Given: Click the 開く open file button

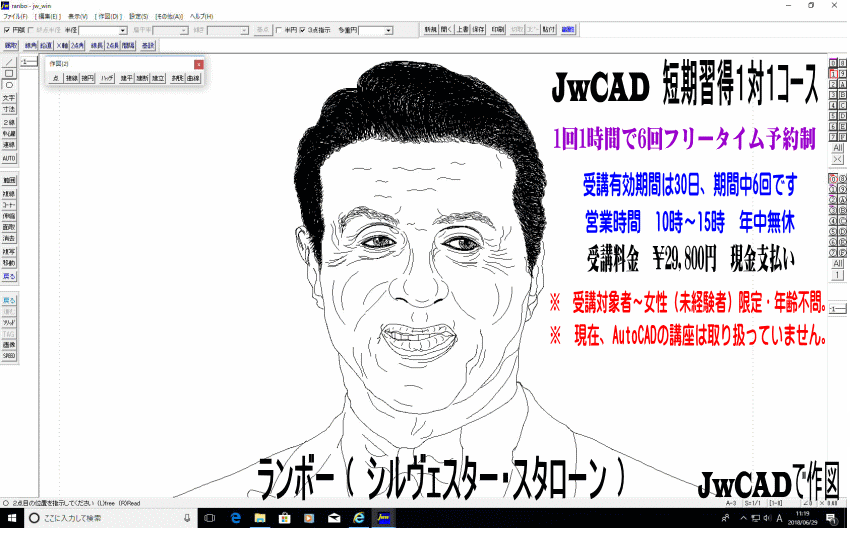Looking at the screenshot, I should [446, 30].
